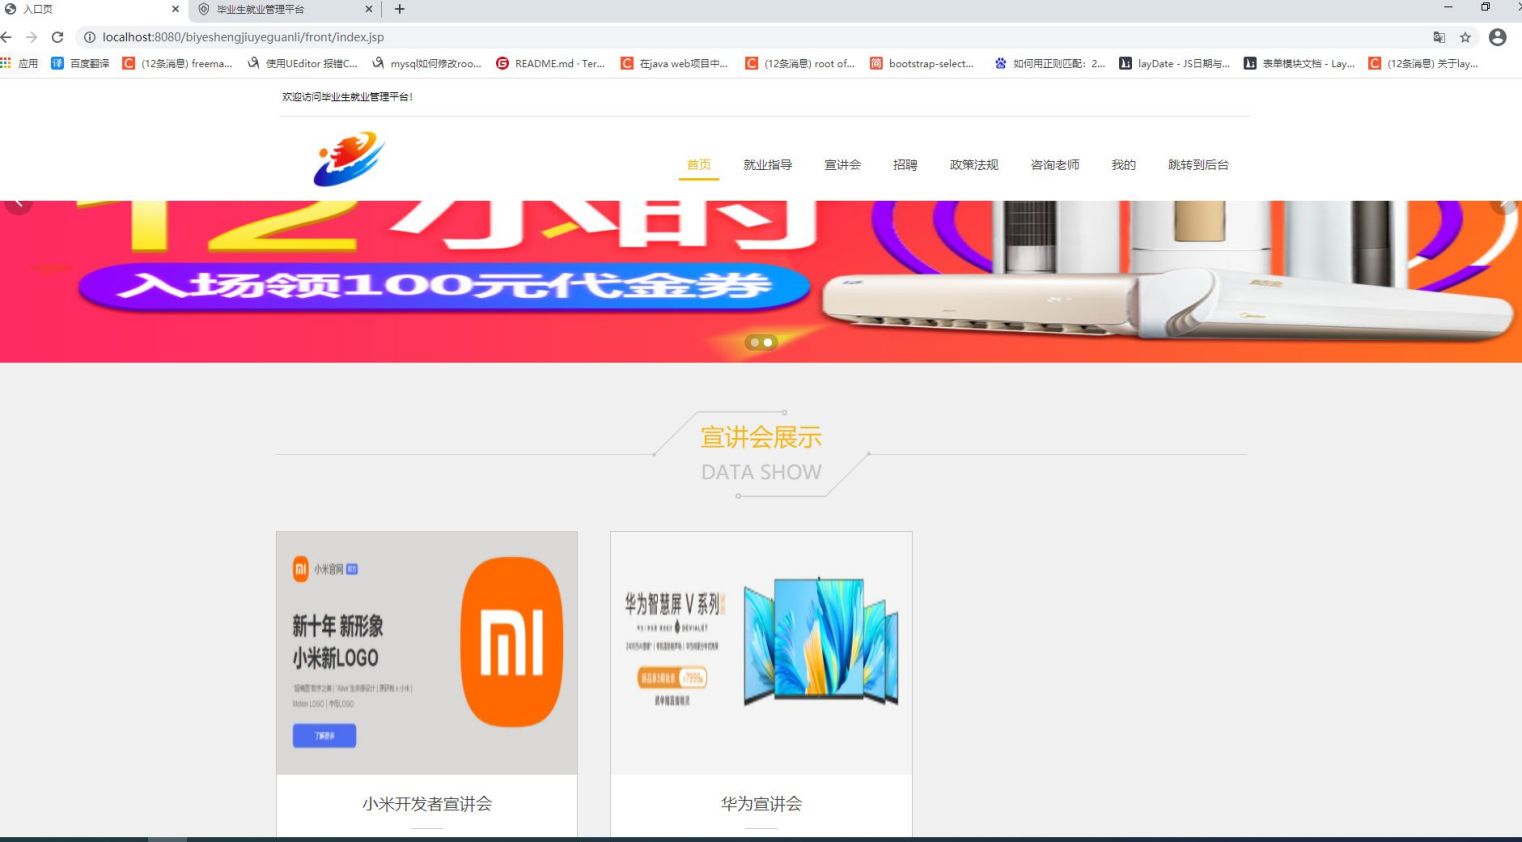Restore the browser window size

(1485, 7)
